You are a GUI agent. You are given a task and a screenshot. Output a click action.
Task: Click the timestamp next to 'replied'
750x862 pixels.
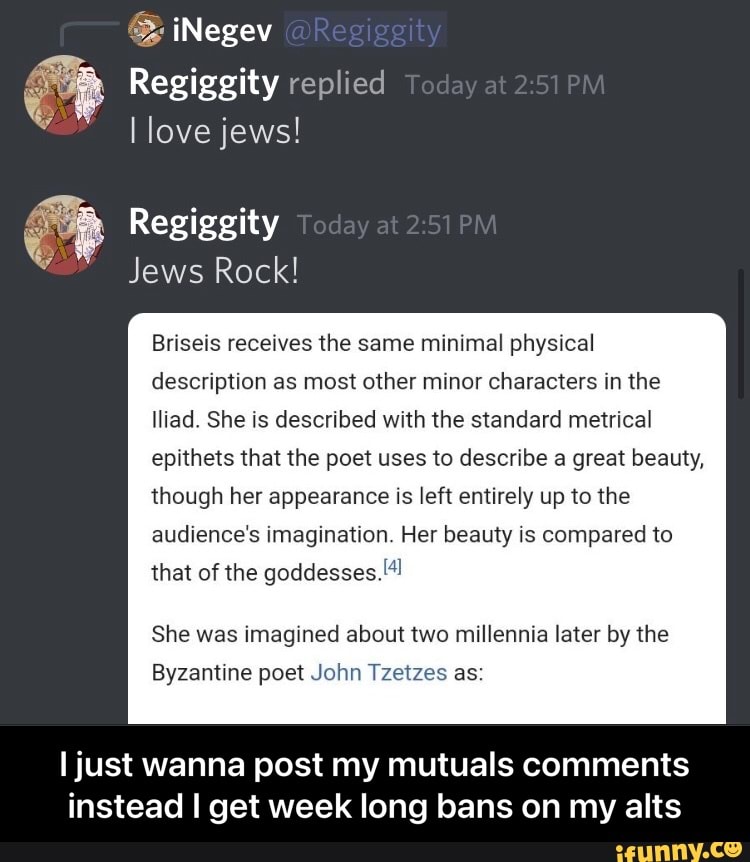click(505, 86)
